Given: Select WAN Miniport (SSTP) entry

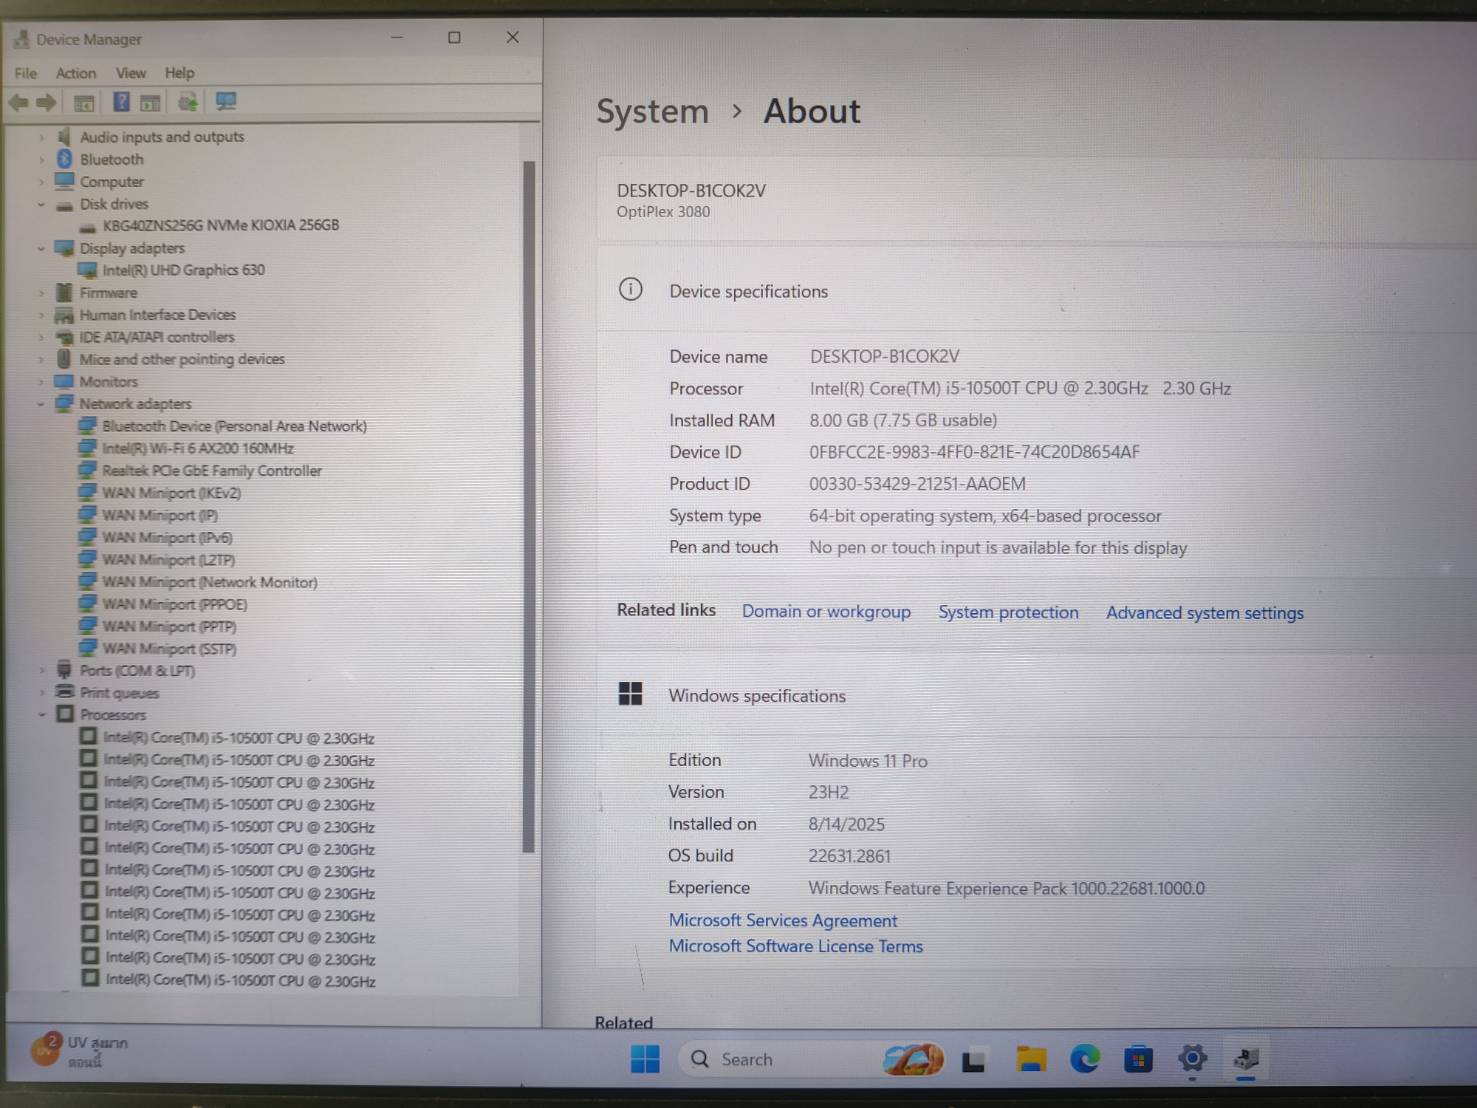Looking at the screenshot, I should coord(169,649).
